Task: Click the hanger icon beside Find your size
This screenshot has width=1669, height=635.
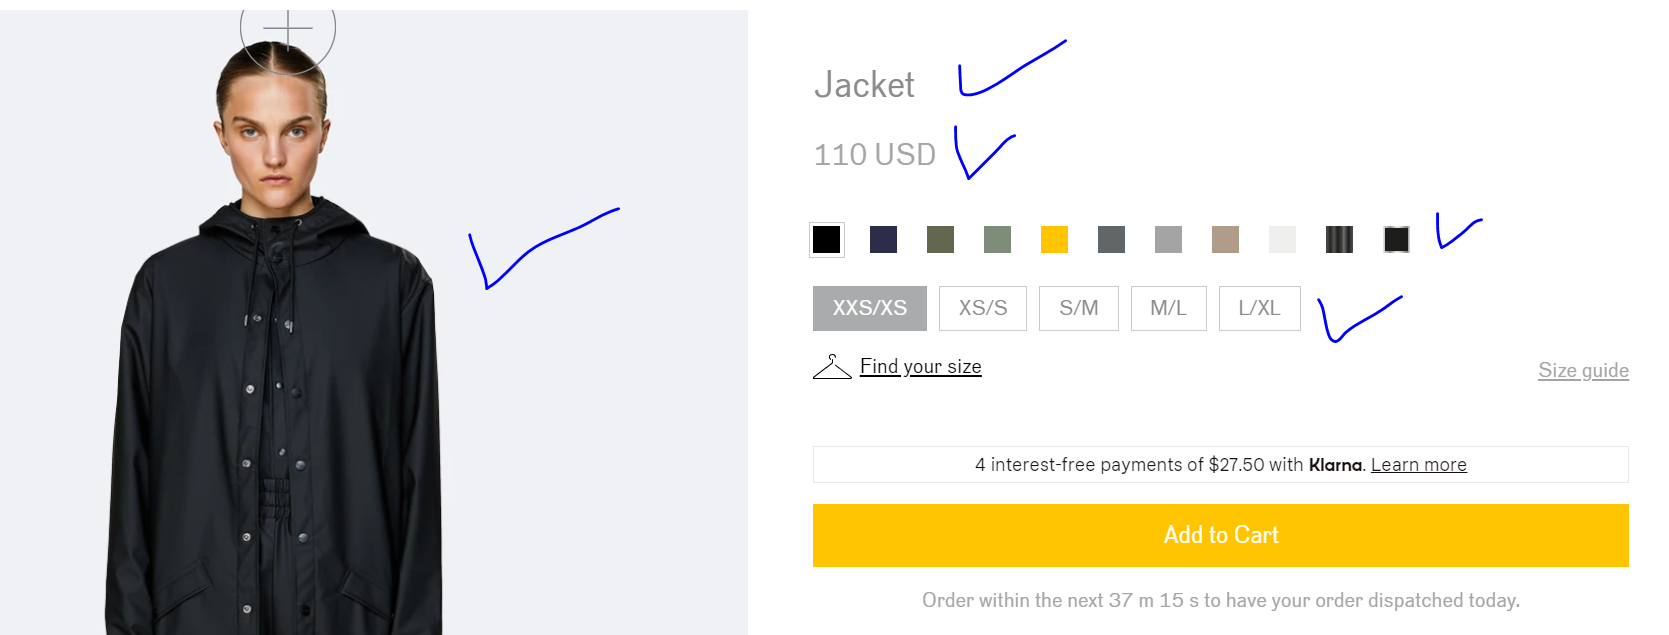Action: 832,367
